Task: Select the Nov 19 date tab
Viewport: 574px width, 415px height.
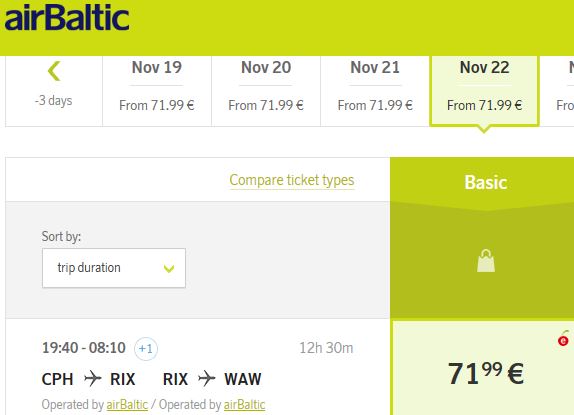Action: [157, 90]
